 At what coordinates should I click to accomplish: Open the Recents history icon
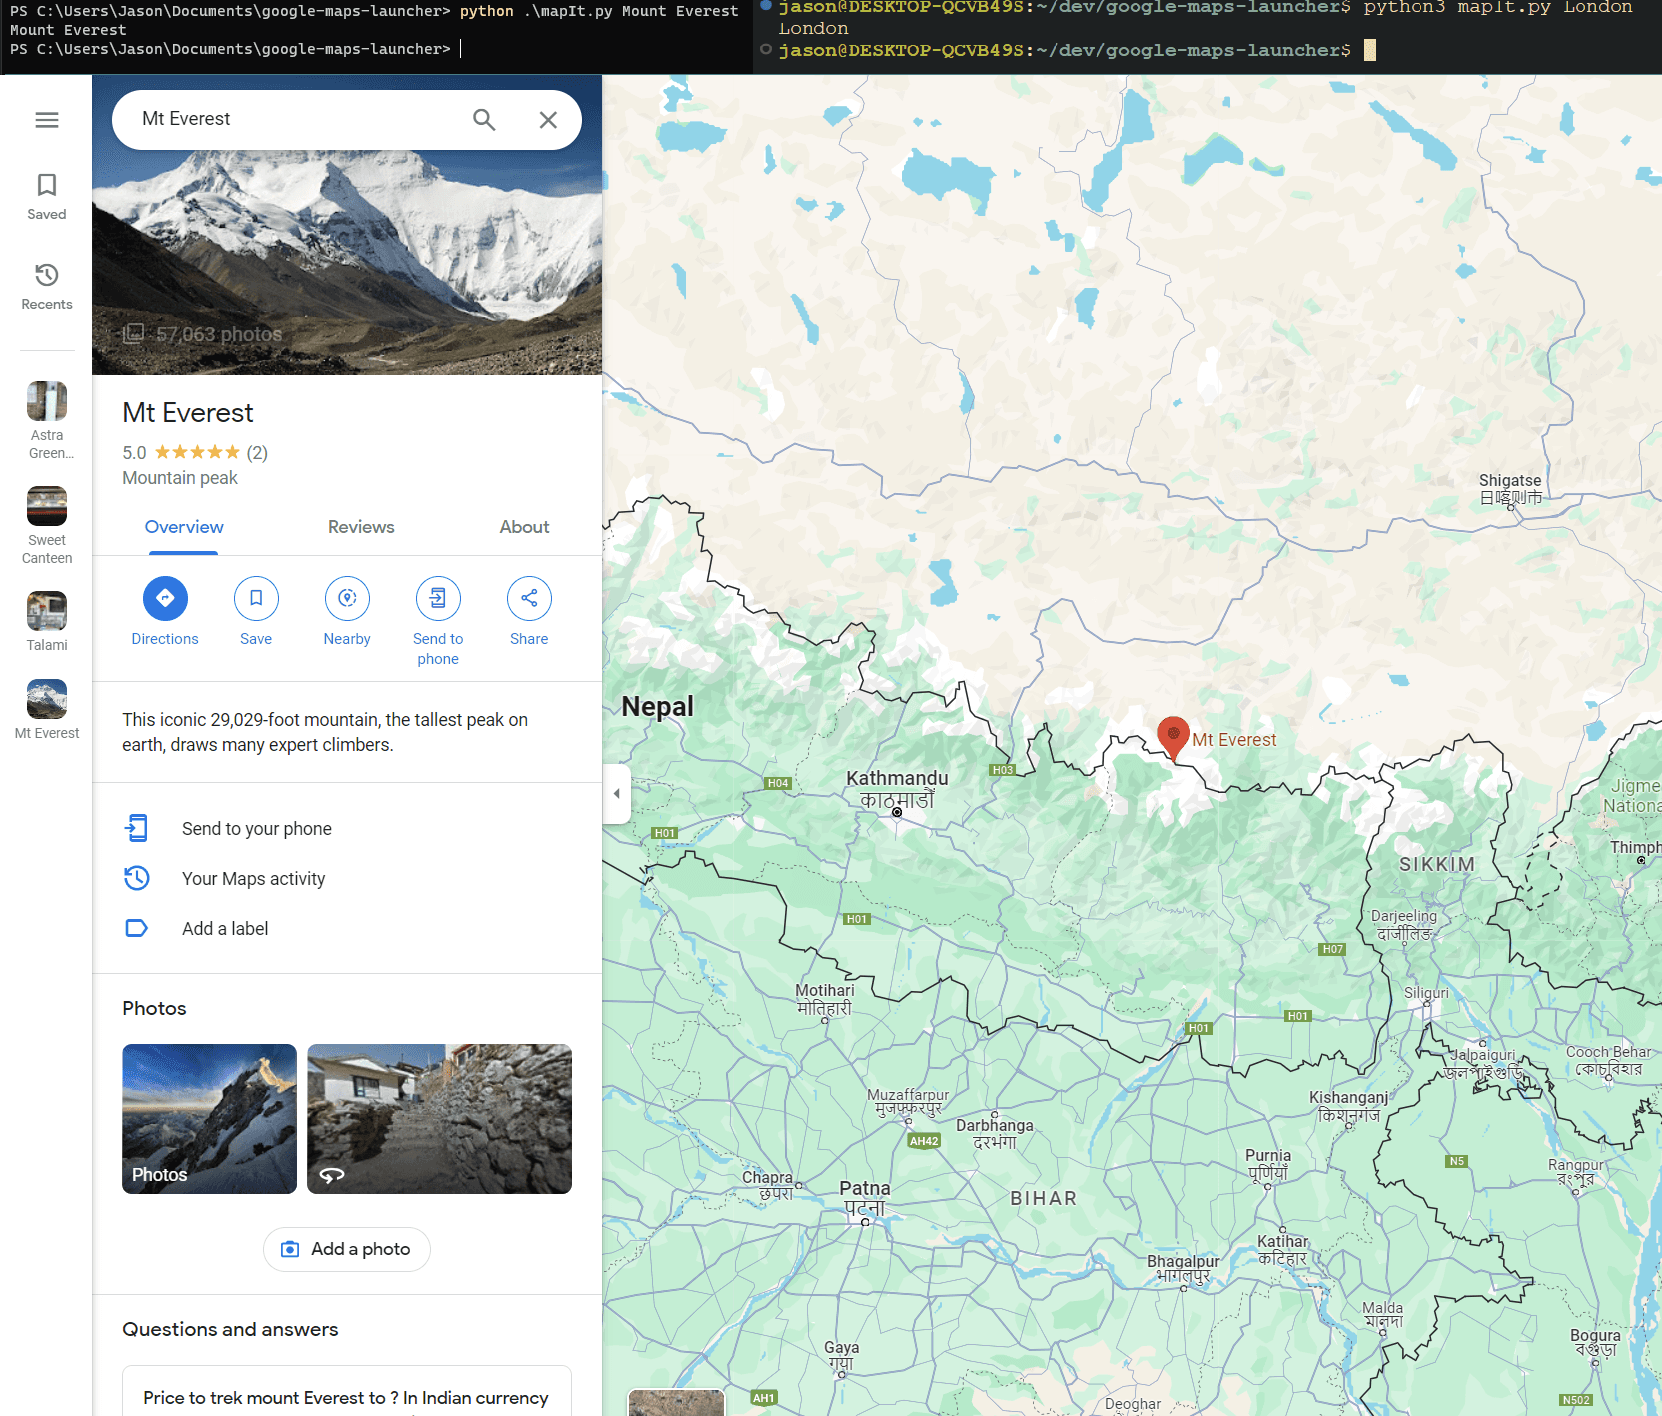[x=47, y=287]
